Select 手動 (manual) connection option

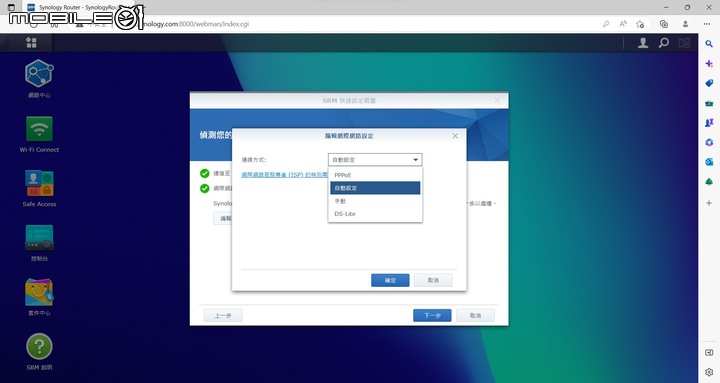[375, 201]
